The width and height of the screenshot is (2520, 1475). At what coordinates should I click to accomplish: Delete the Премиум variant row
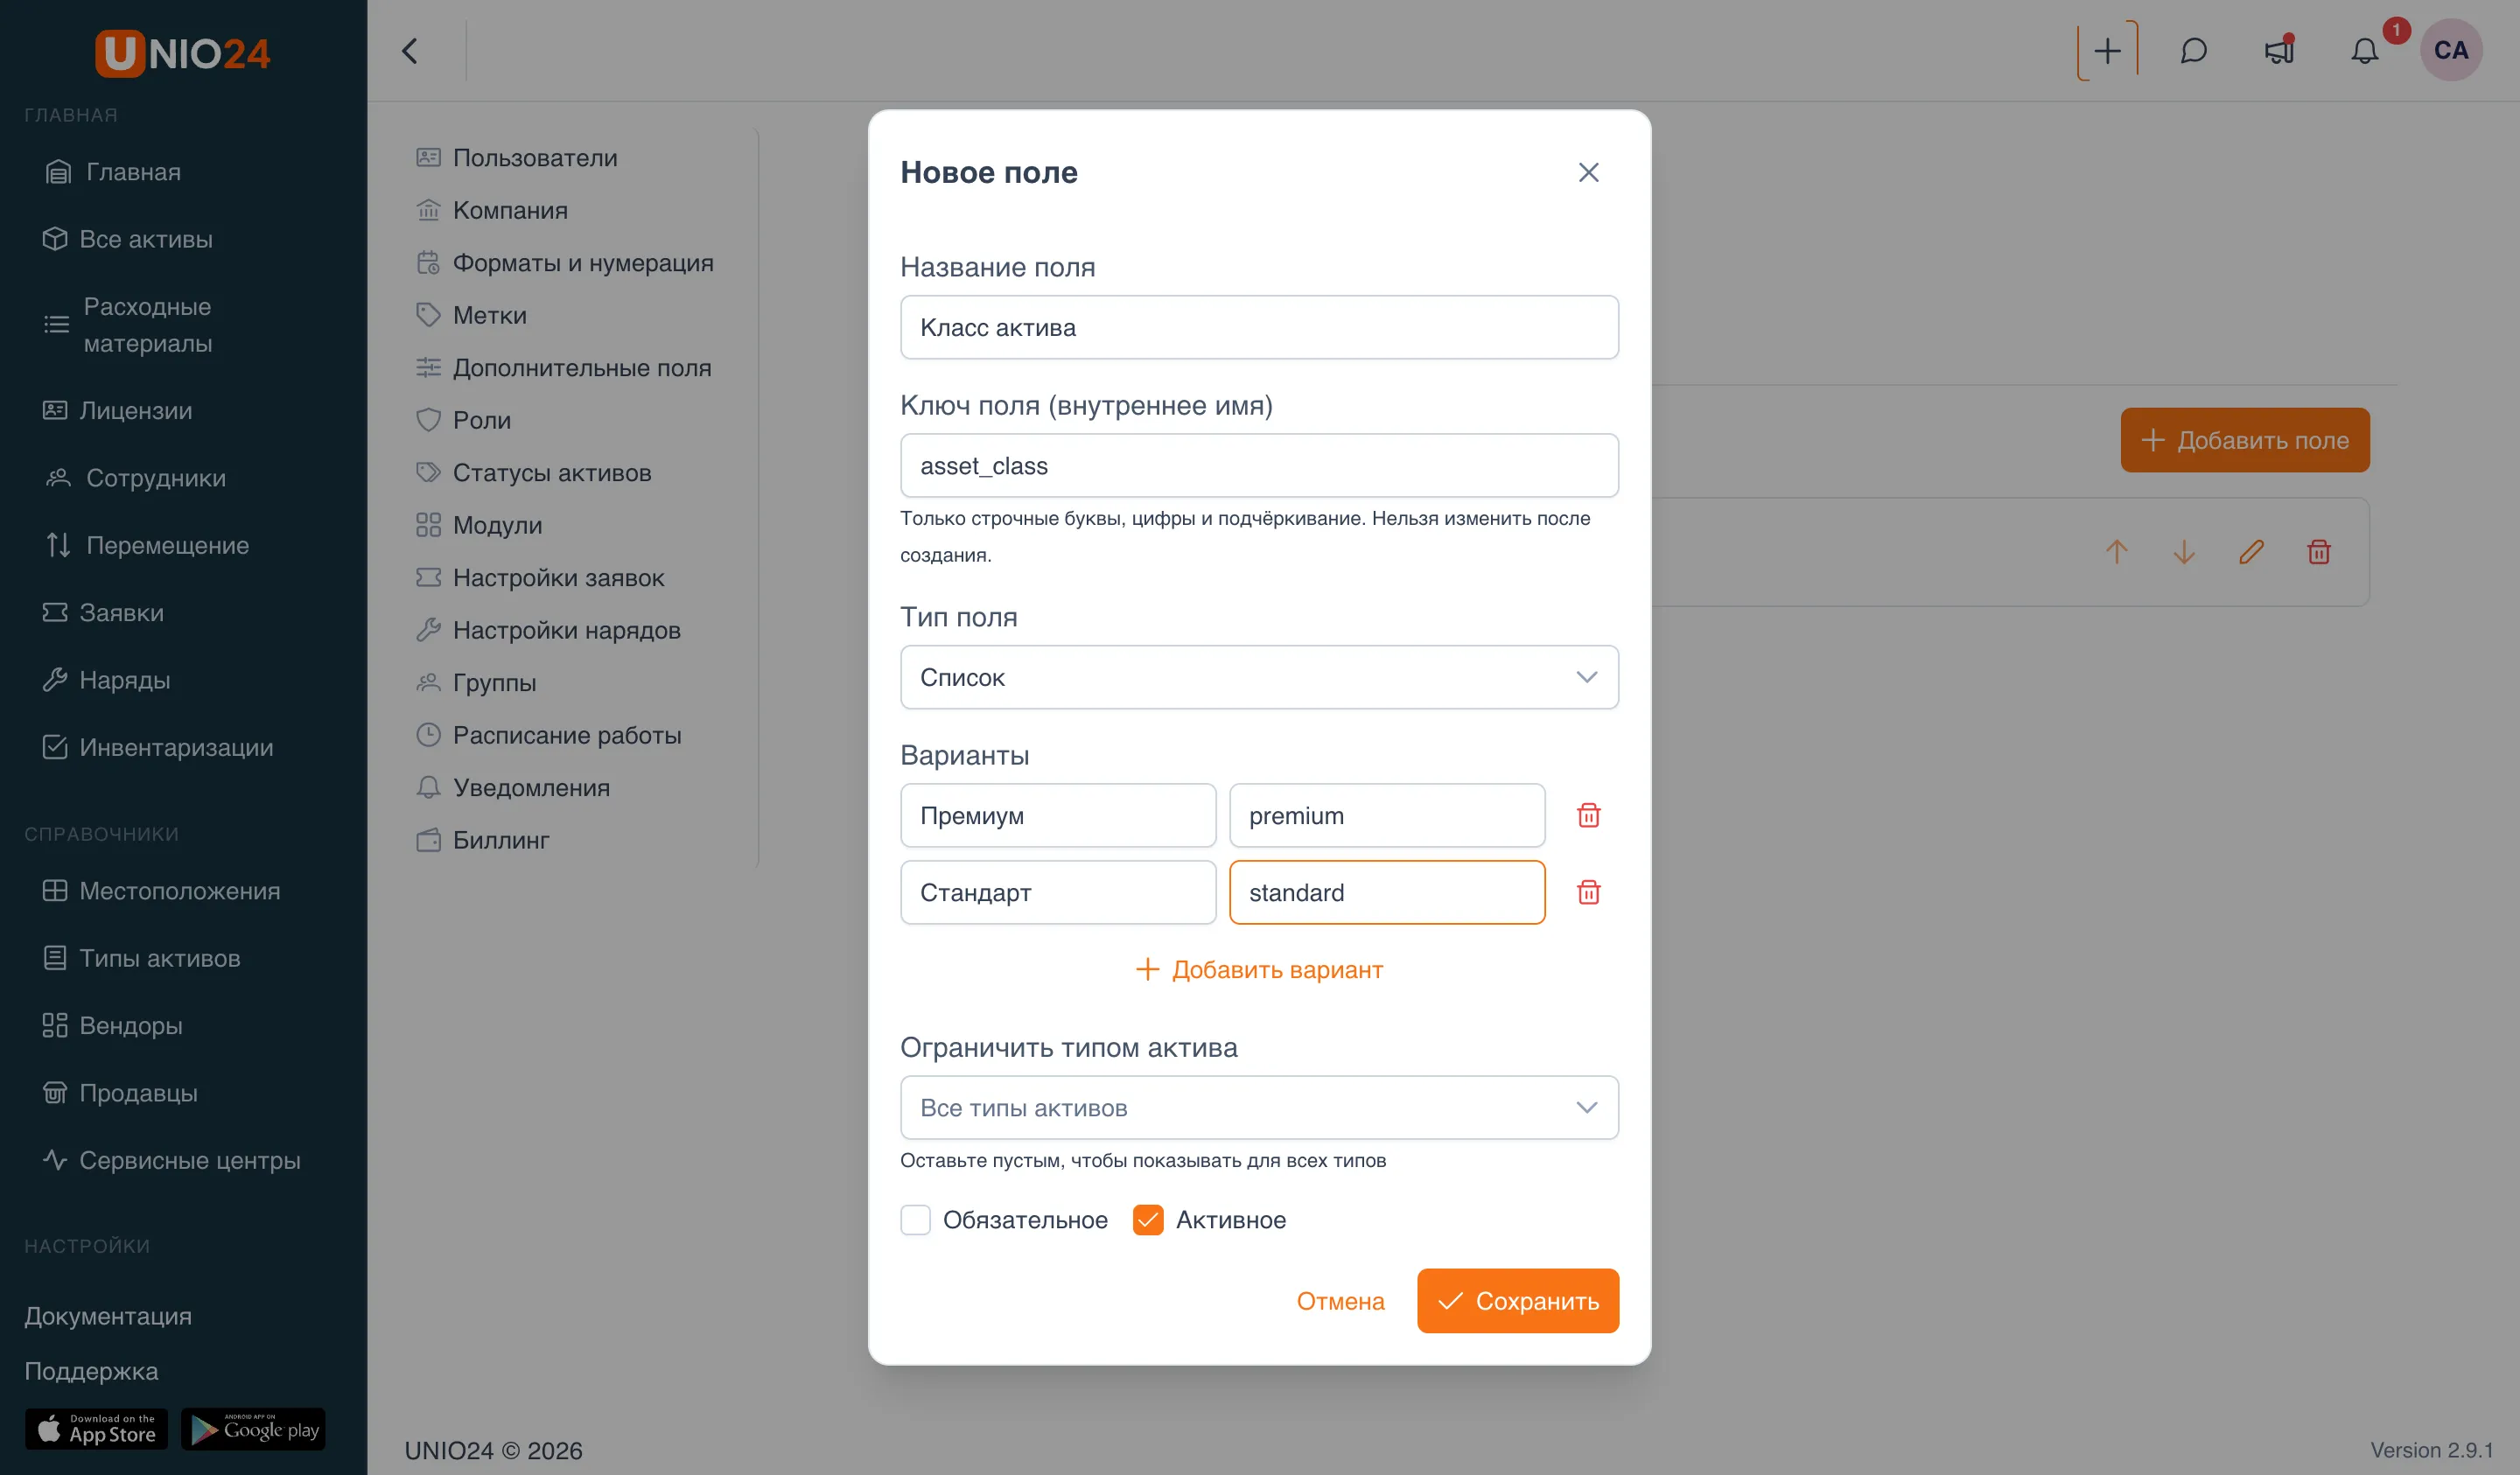coord(1588,815)
